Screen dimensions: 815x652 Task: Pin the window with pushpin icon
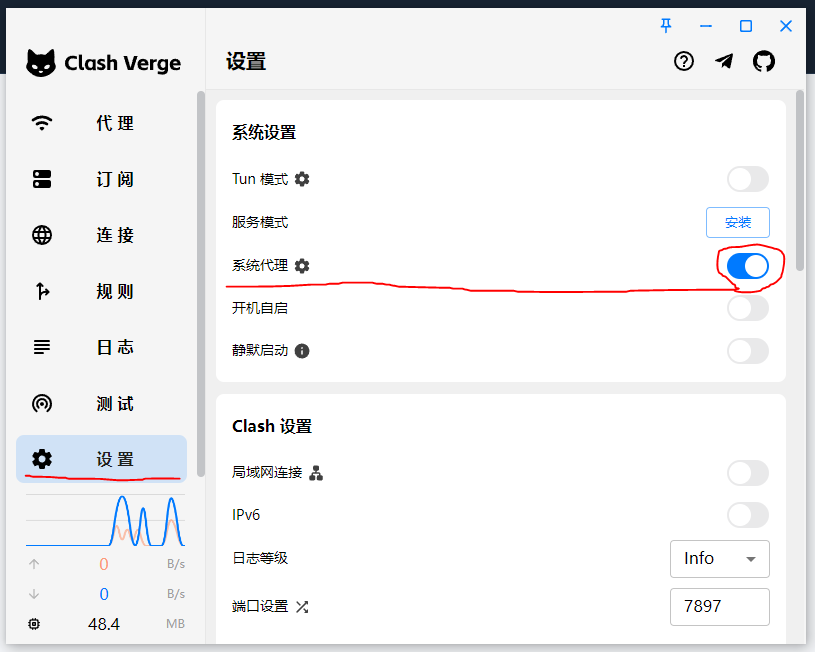[666, 26]
